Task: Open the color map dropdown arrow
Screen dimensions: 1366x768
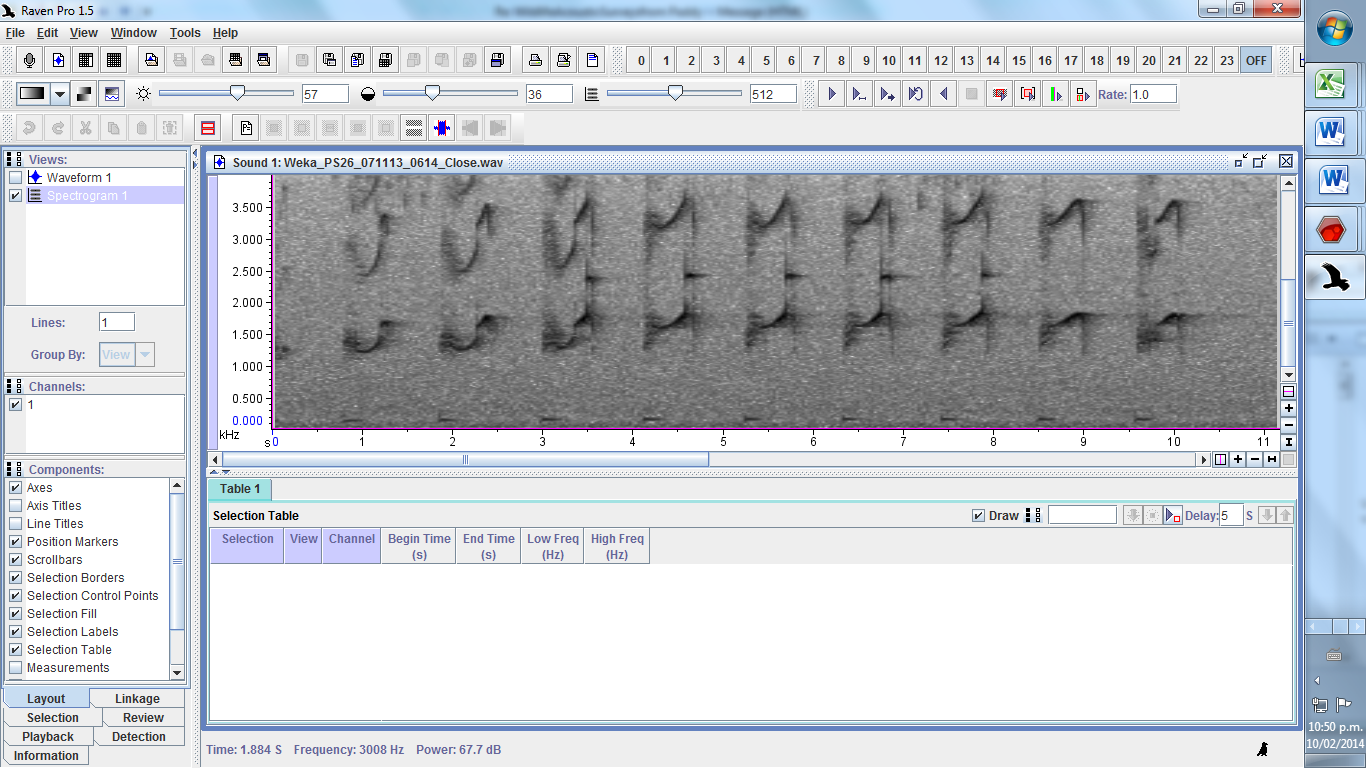Action: [x=60, y=94]
